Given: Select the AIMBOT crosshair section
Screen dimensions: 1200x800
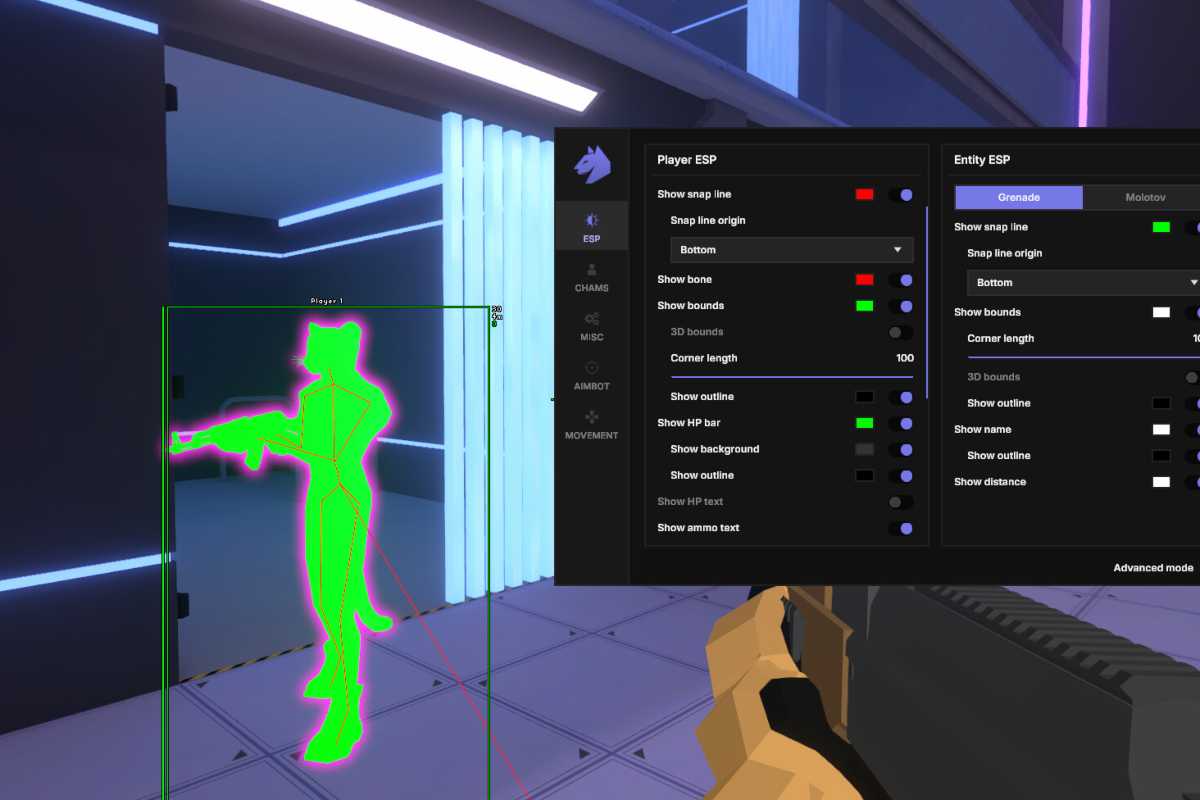Looking at the screenshot, I should [591, 375].
